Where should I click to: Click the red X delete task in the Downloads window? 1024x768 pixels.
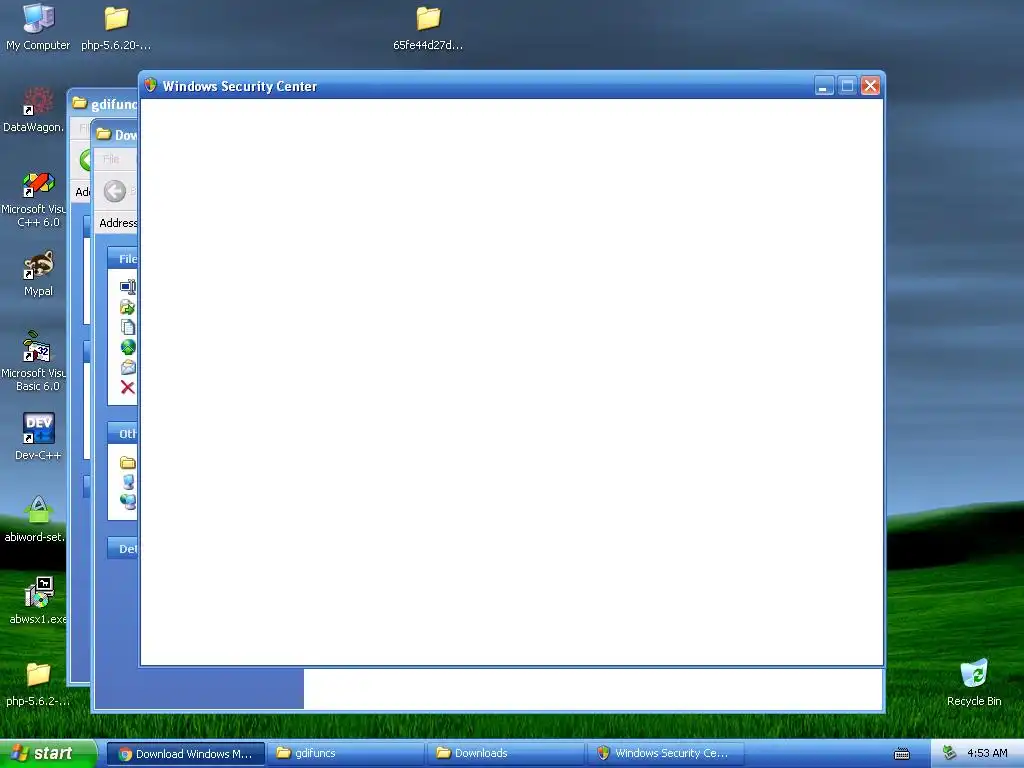coord(127,387)
